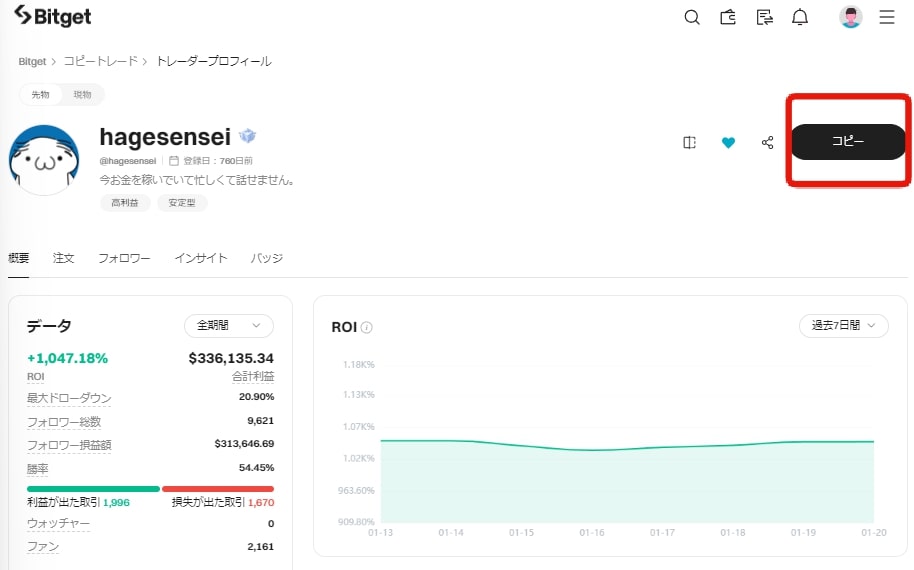Click the red losing trades bar

click(217, 489)
